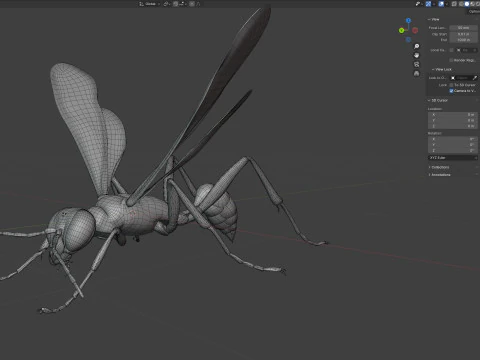Open the gizmo options dropdown arrow
The image size is (480, 360).
pos(434,4)
